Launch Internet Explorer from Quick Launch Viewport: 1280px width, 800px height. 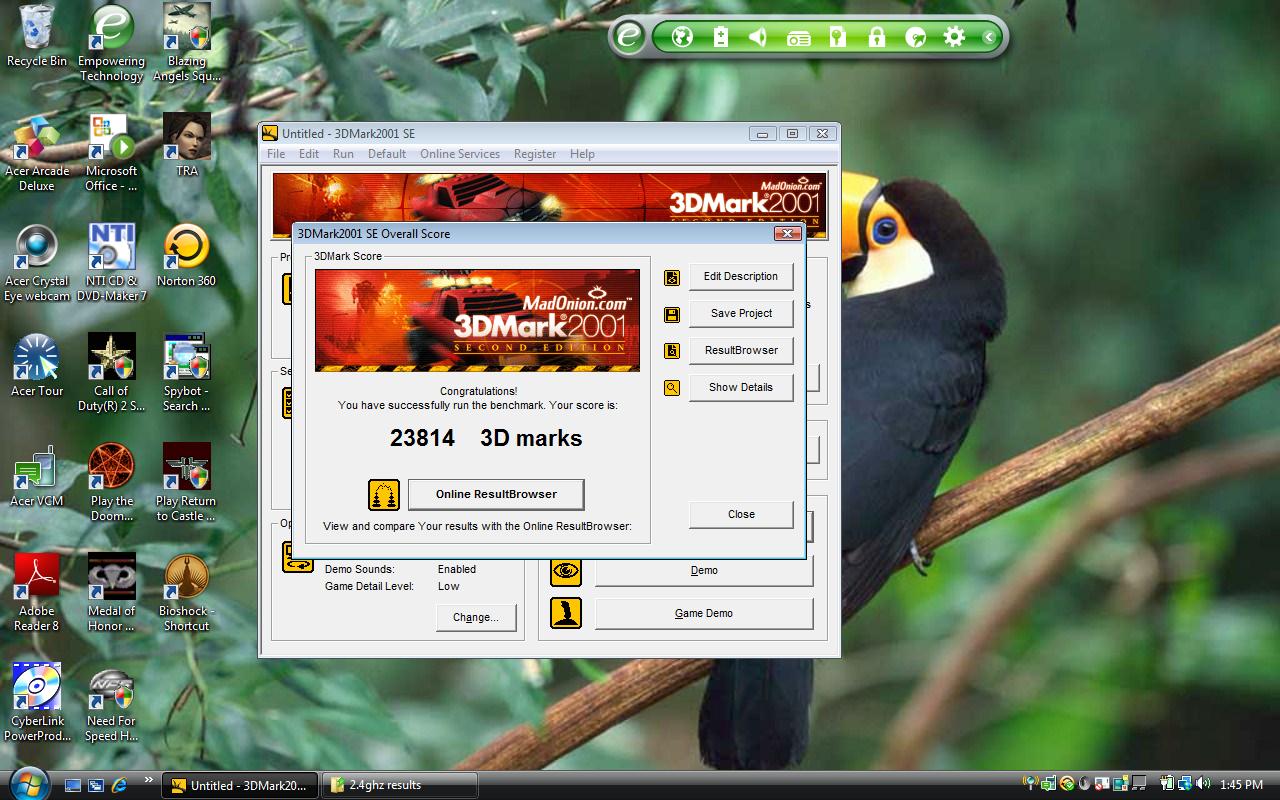120,785
